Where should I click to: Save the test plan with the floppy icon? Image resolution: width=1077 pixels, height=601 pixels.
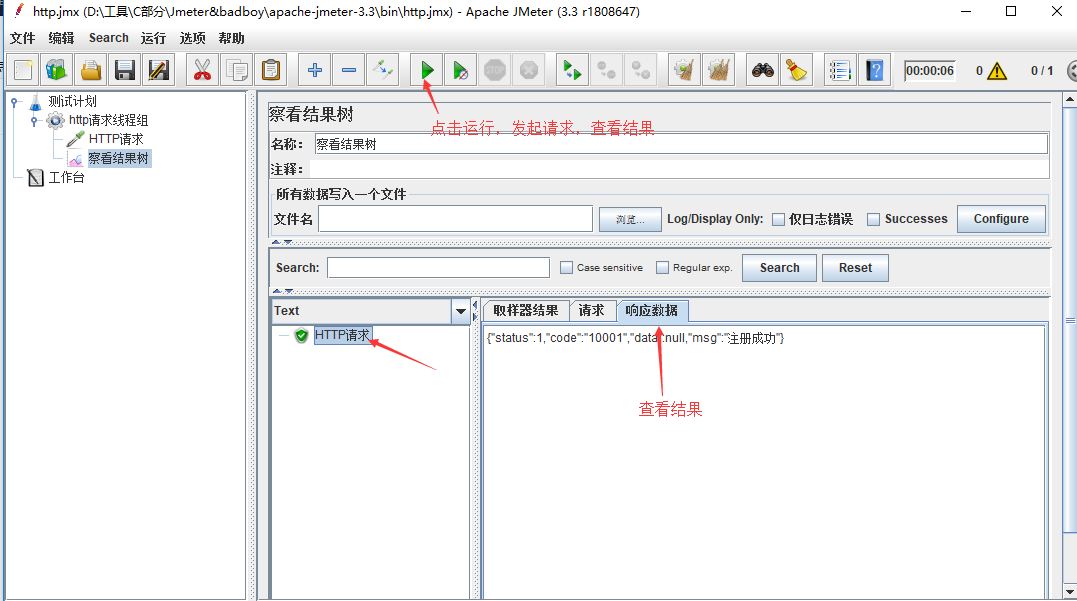124,70
